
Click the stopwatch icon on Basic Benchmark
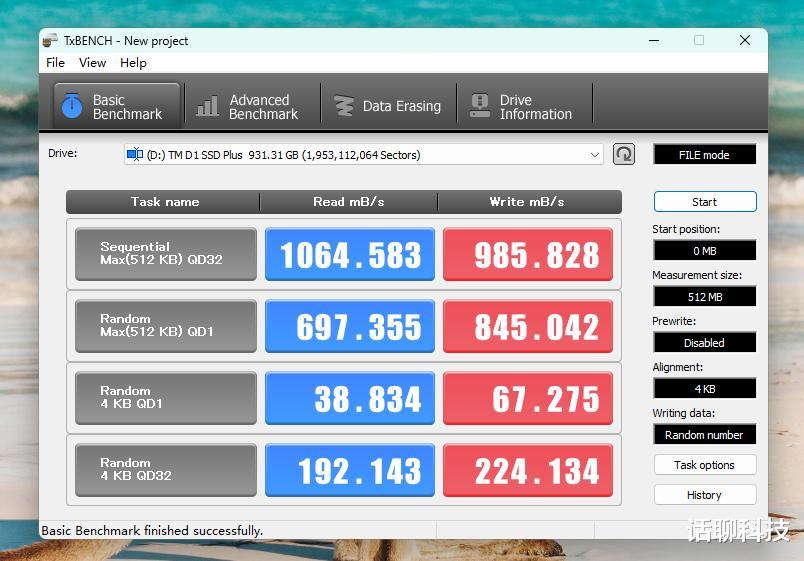(x=72, y=106)
